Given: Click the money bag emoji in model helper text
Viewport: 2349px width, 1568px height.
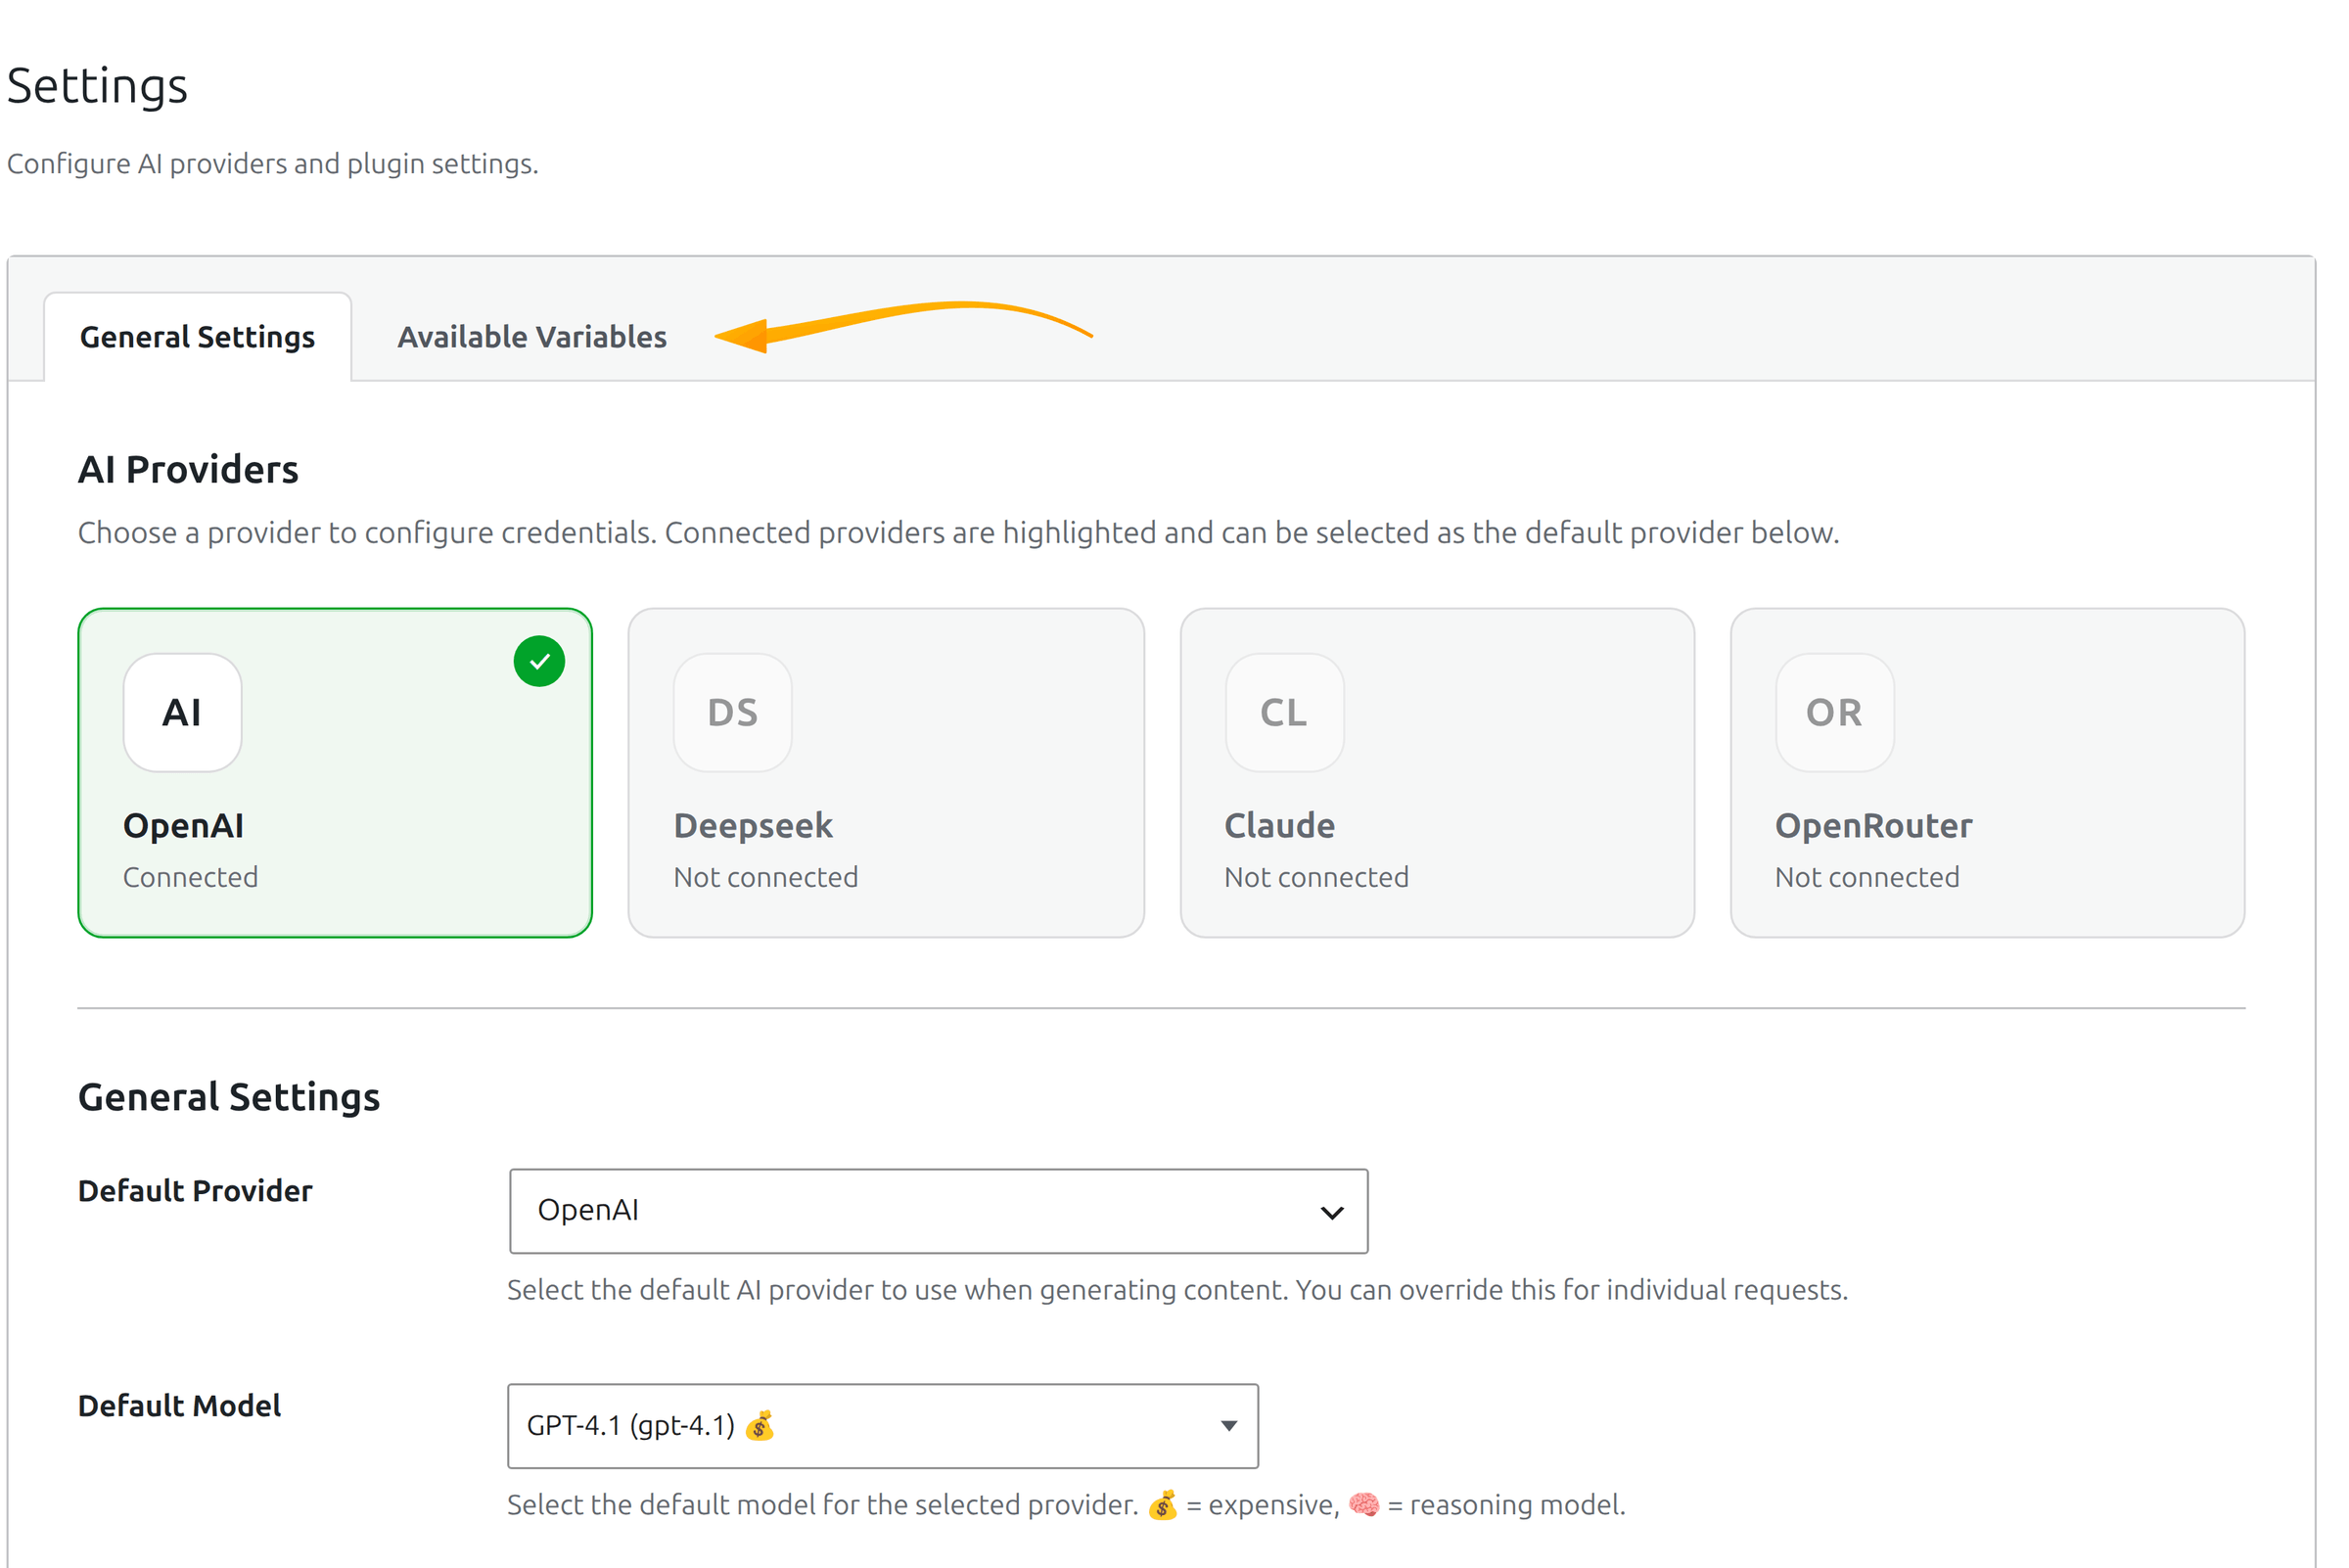Looking at the screenshot, I should pyautogui.click(x=1163, y=1505).
